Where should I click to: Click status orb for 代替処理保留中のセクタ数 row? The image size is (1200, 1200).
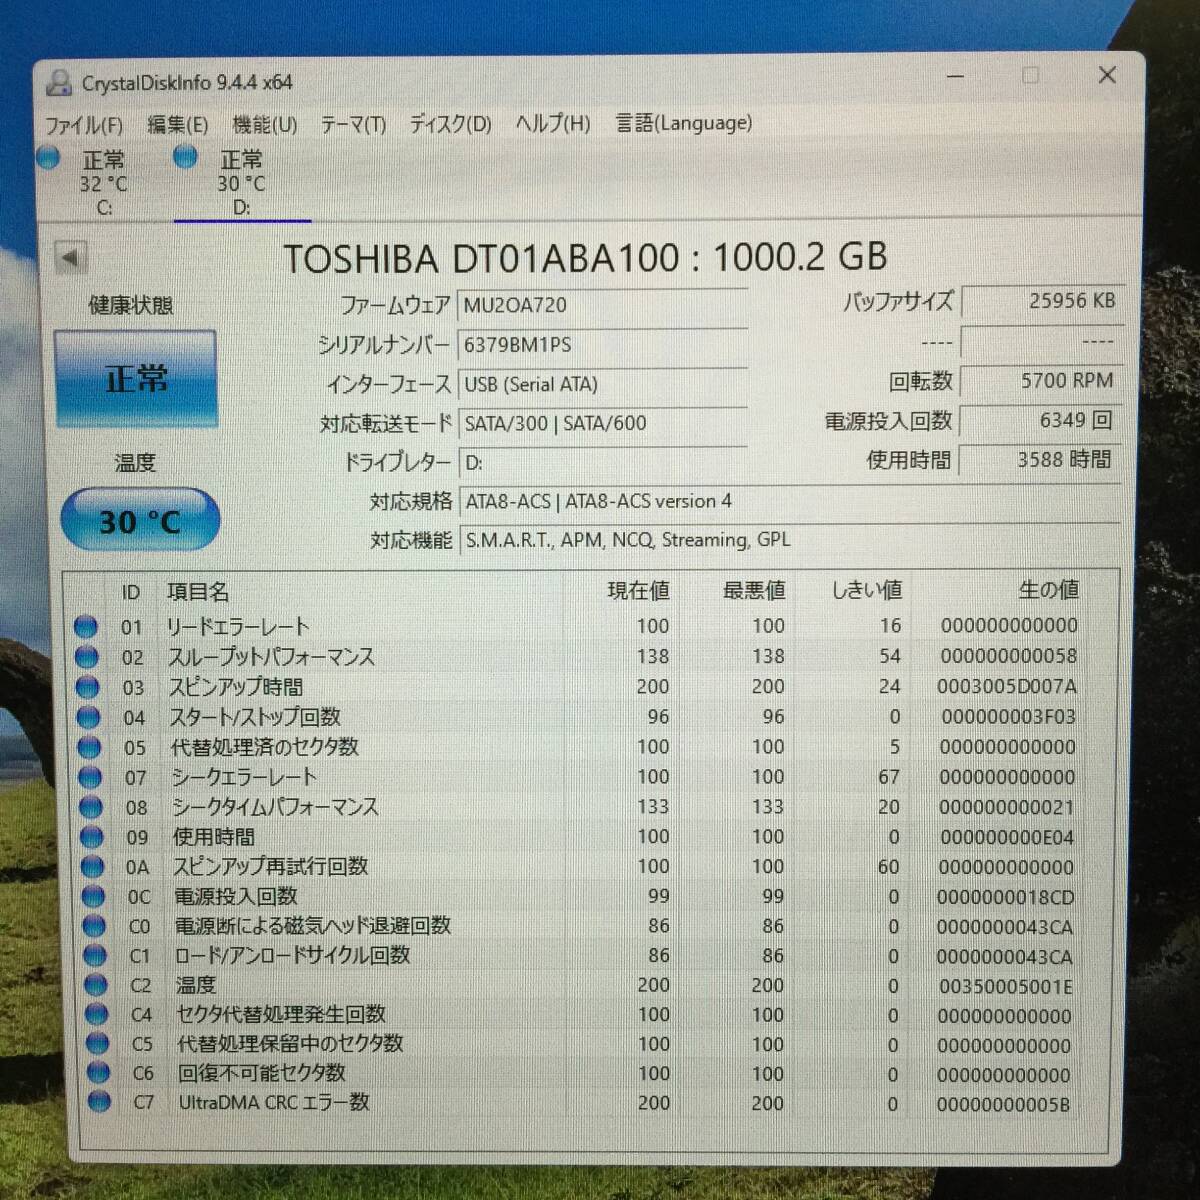(98, 1043)
